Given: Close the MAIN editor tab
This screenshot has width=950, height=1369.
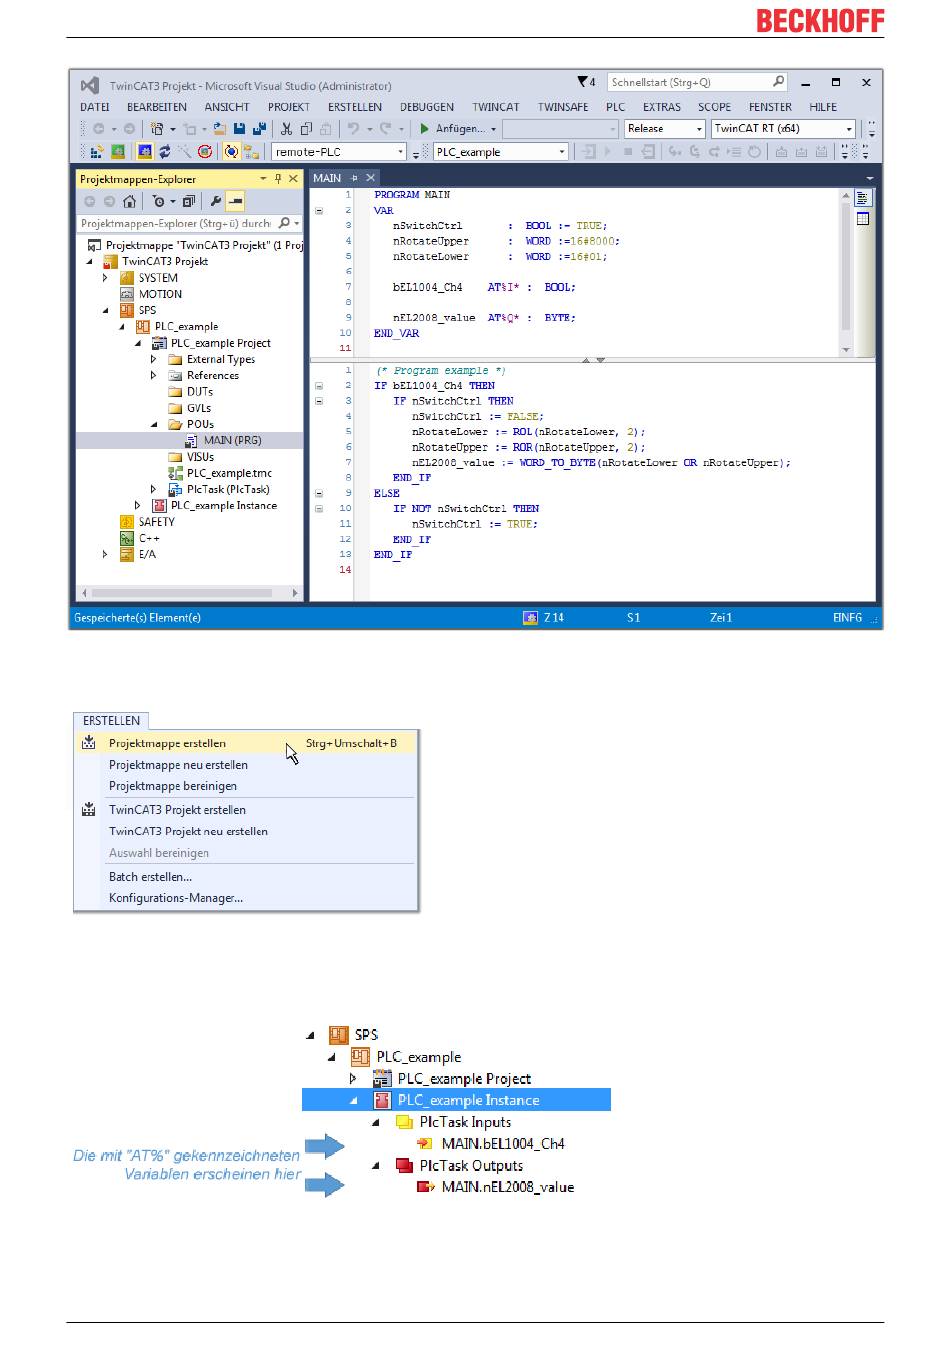Looking at the screenshot, I should click(x=370, y=178).
